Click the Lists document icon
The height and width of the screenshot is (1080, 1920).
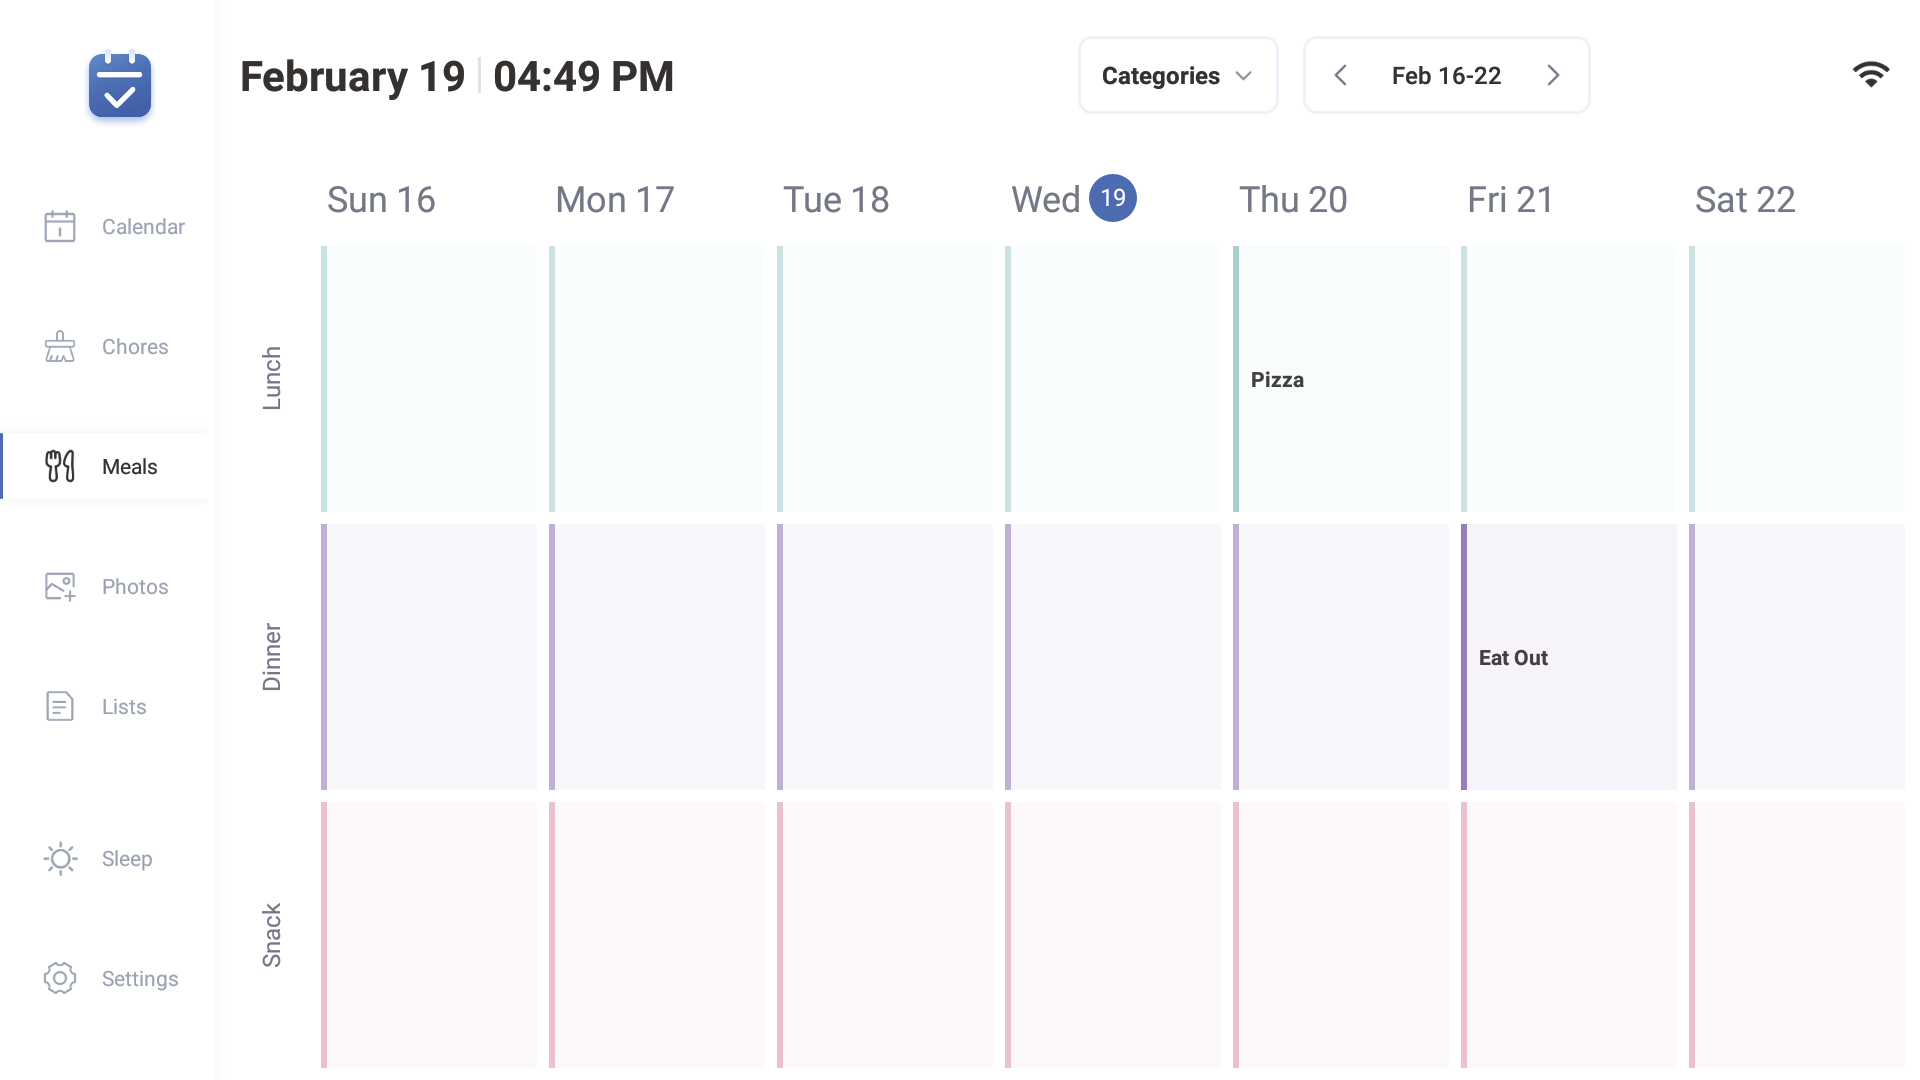pos(60,706)
